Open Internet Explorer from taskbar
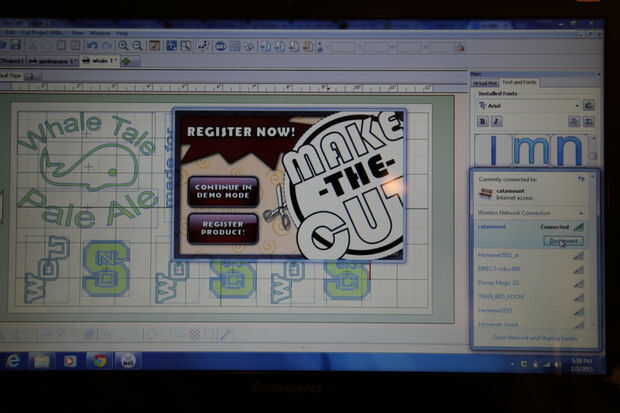620x413 pixels. click(x=13, y=361)
